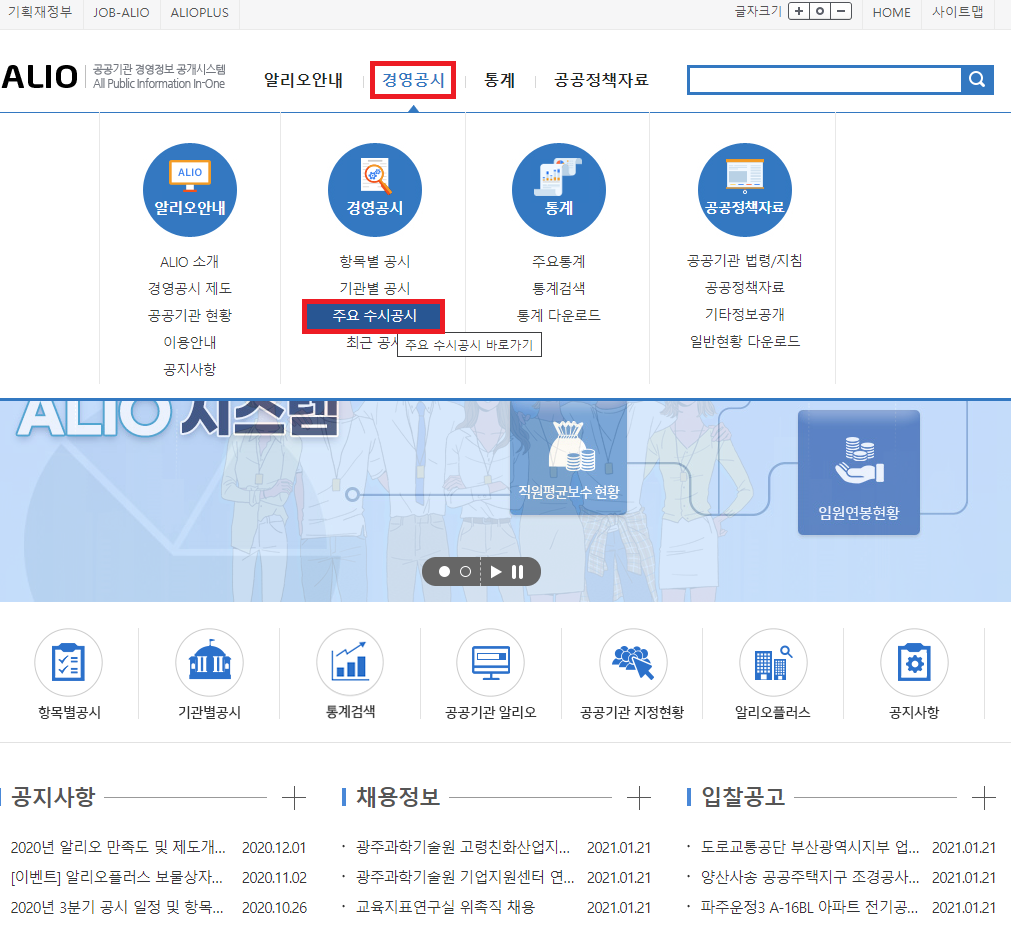
Task: Select 통계 다운로드 submenu item
Action: click(x=559, y=316)
